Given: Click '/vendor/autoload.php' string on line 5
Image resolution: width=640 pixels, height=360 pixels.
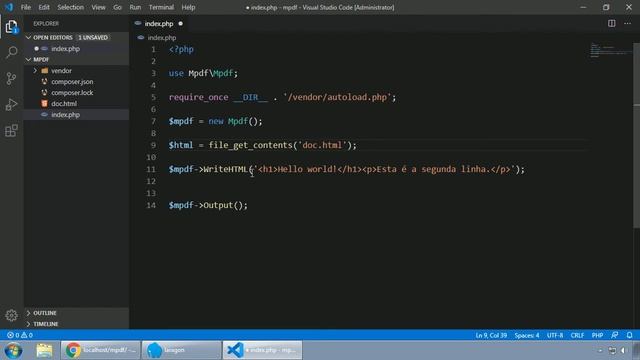Looking at the screenshot, I should click(x=337, y=97).
